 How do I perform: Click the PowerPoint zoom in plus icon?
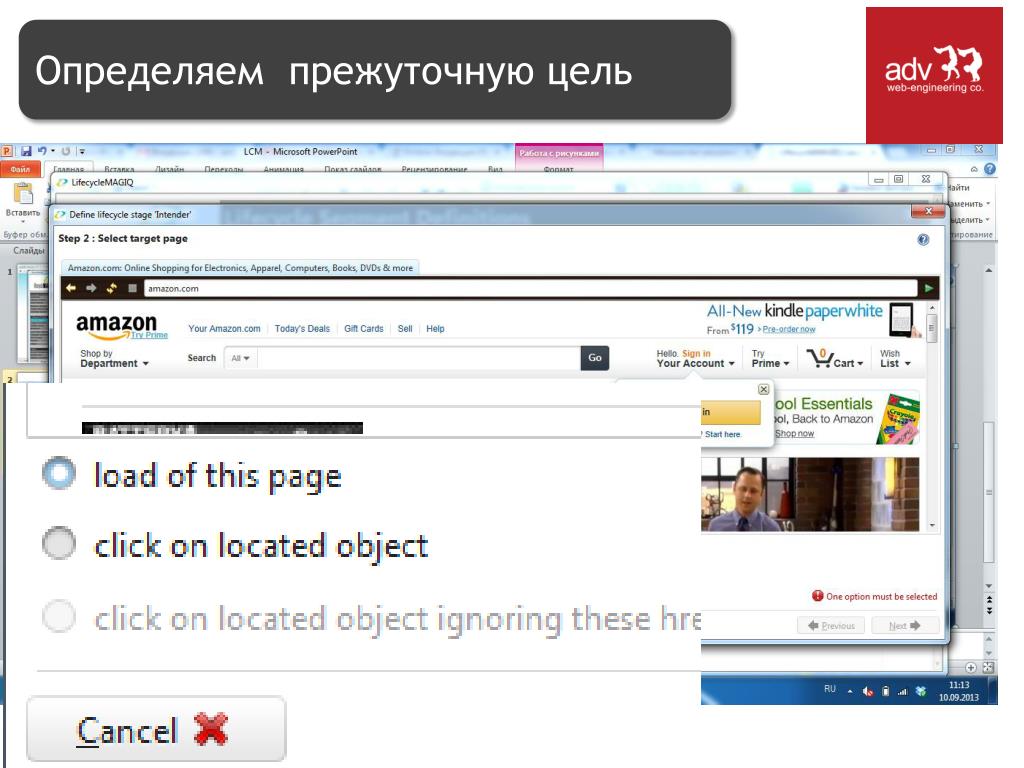(x=971, y=667)
